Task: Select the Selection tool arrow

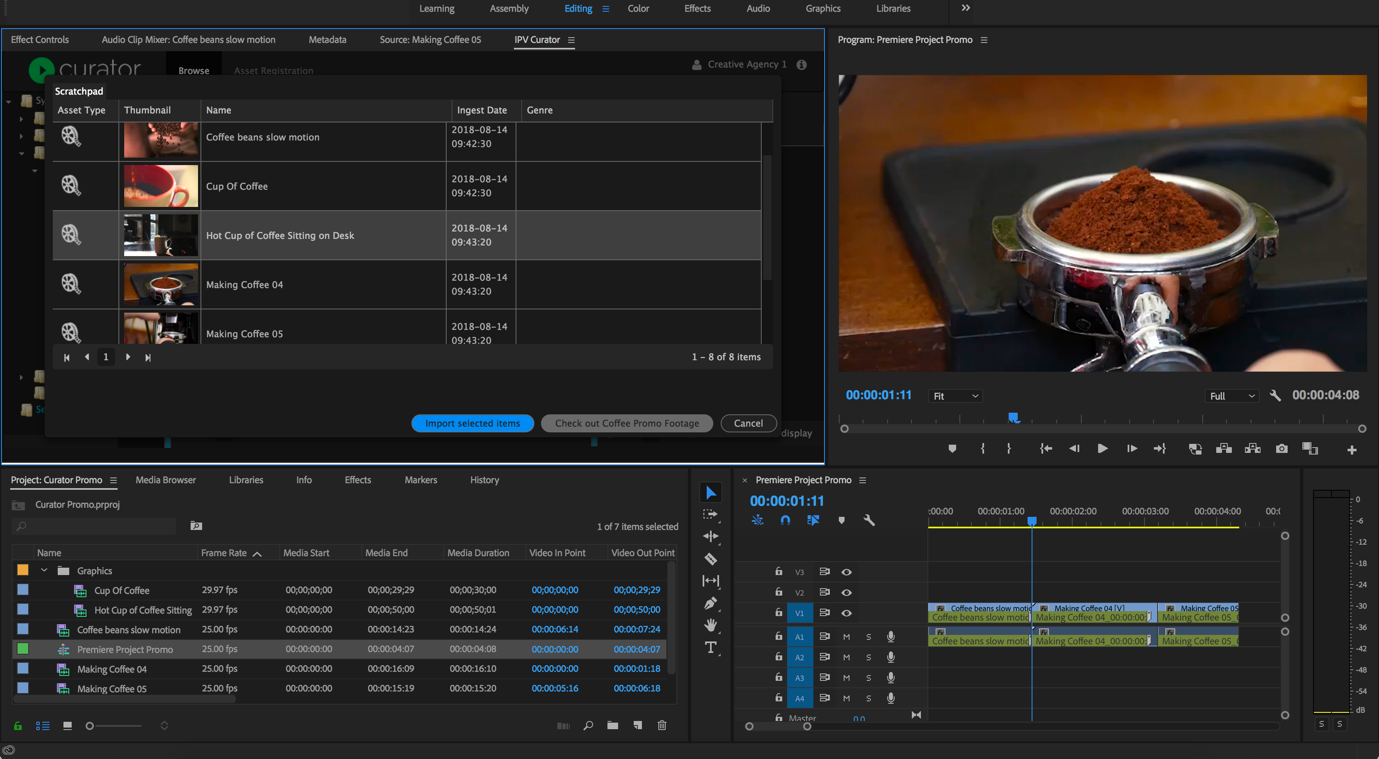Action: (710, 493)
